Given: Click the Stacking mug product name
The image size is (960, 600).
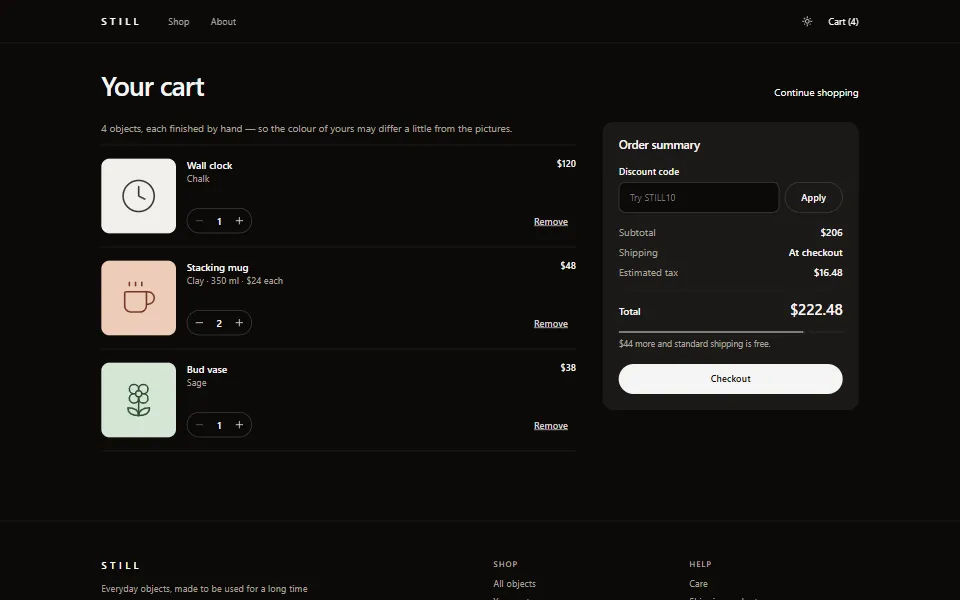Looking at the screenshot, I should (x=217, y=268).
